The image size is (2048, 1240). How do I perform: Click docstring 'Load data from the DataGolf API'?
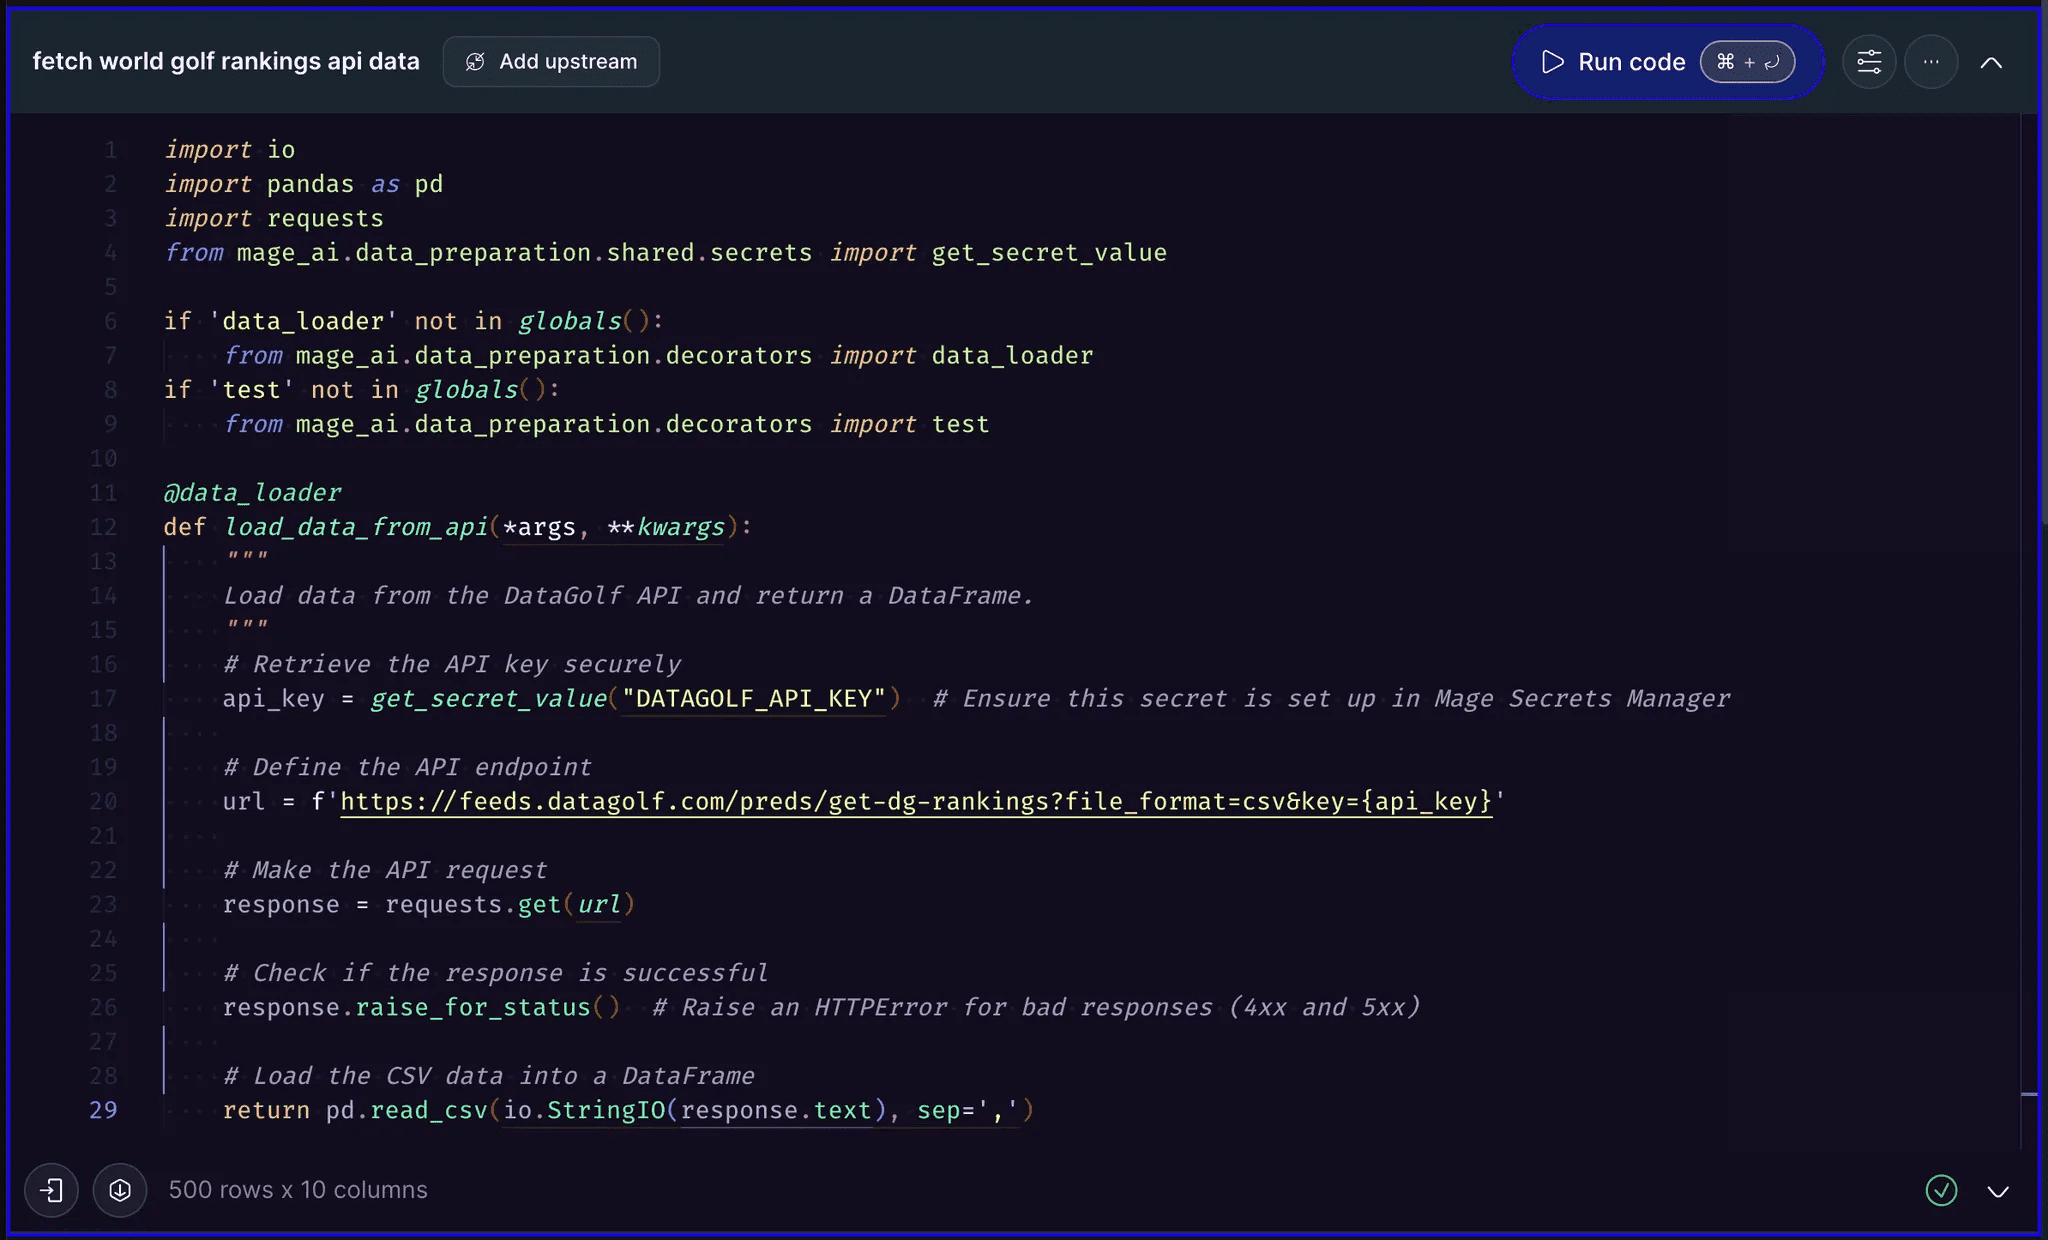452,596
